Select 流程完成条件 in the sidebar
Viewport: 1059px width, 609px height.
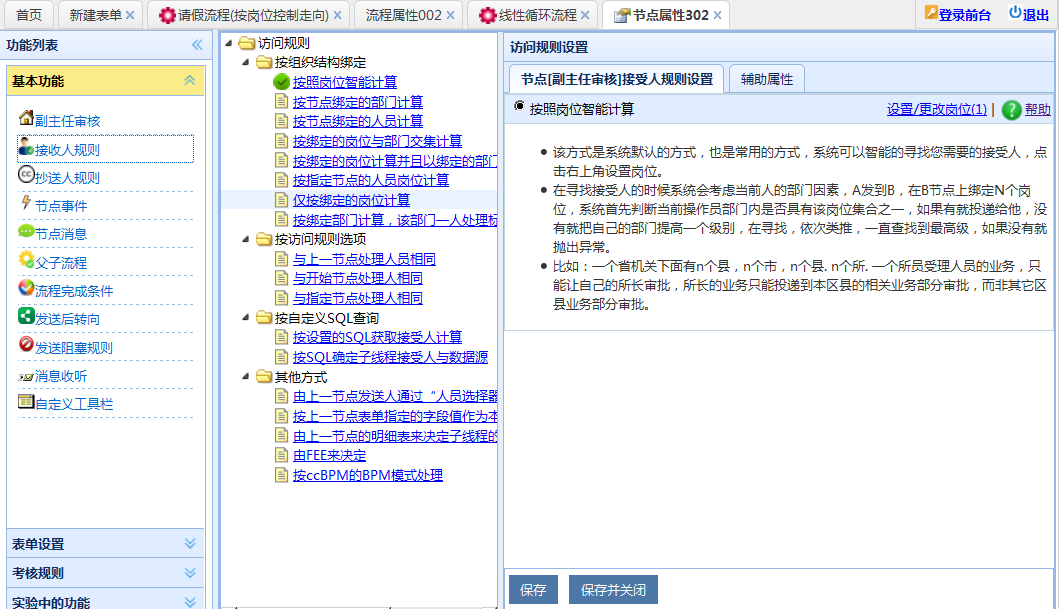[x=74, y=291]
